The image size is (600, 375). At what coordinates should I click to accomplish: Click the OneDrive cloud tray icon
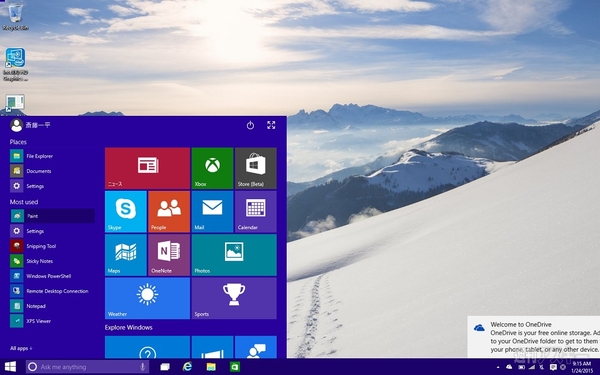[509, 367]
